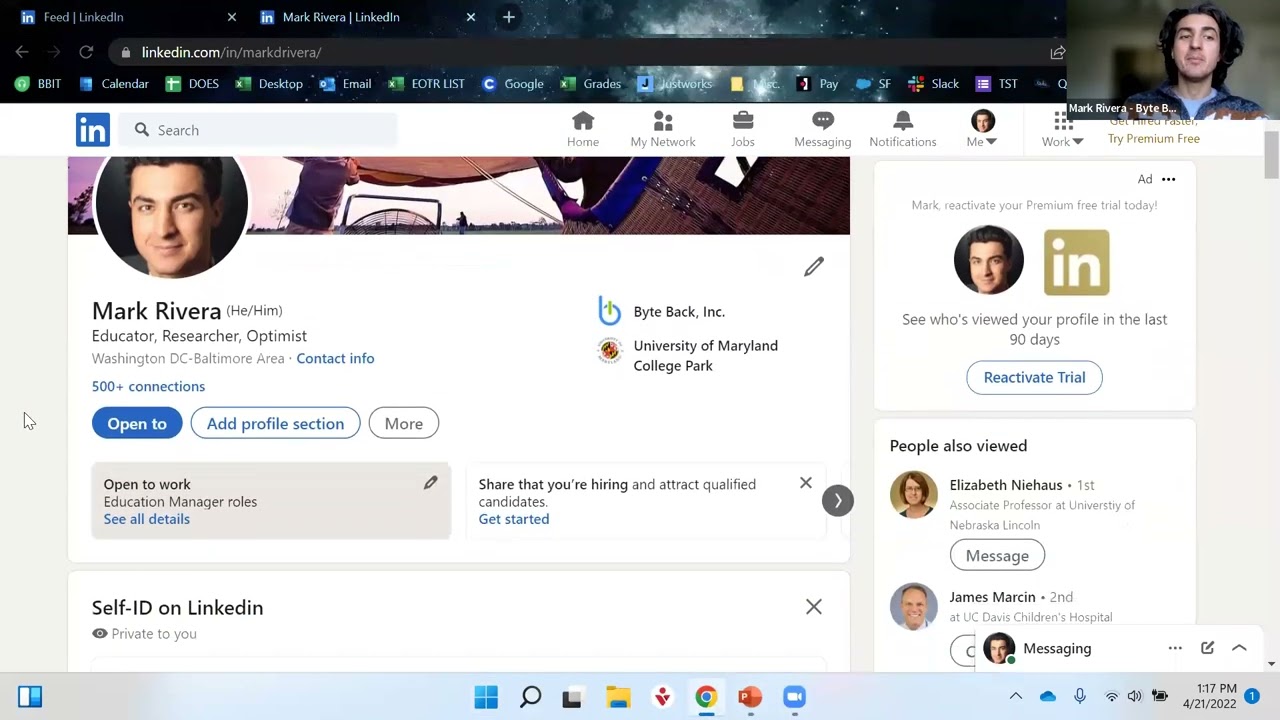Click the Open to button
This screenshot has height=720, width=1280.
click(137, 423)
